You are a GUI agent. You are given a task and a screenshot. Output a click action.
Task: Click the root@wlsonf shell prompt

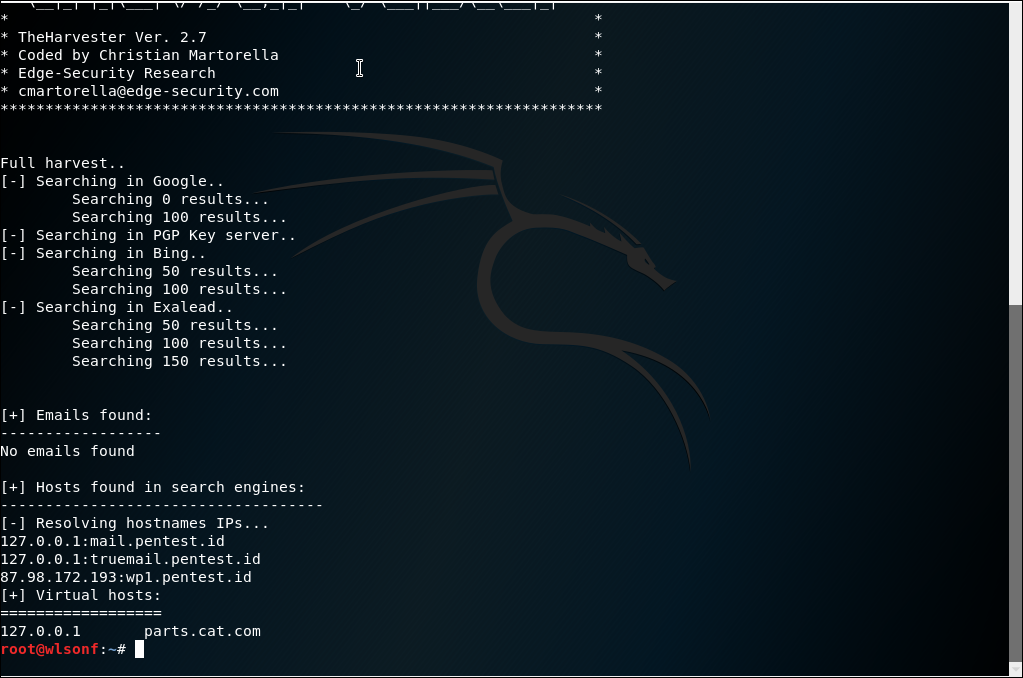63,649
